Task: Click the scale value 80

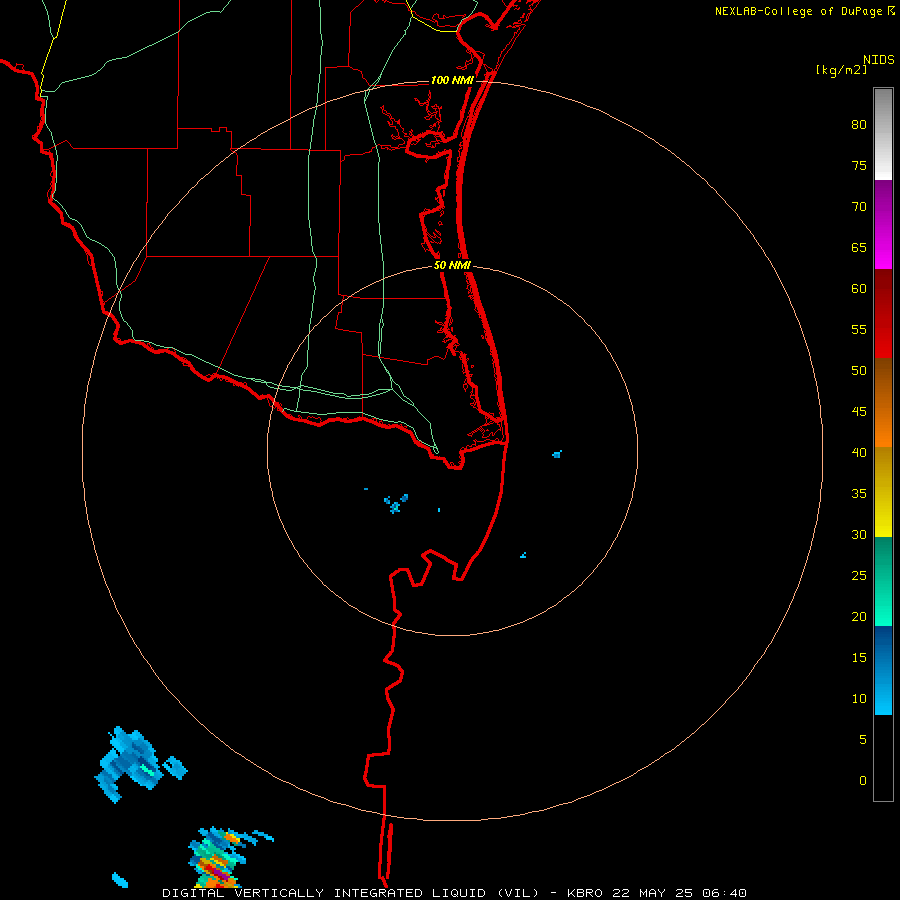Action: [x=859, y=125]
